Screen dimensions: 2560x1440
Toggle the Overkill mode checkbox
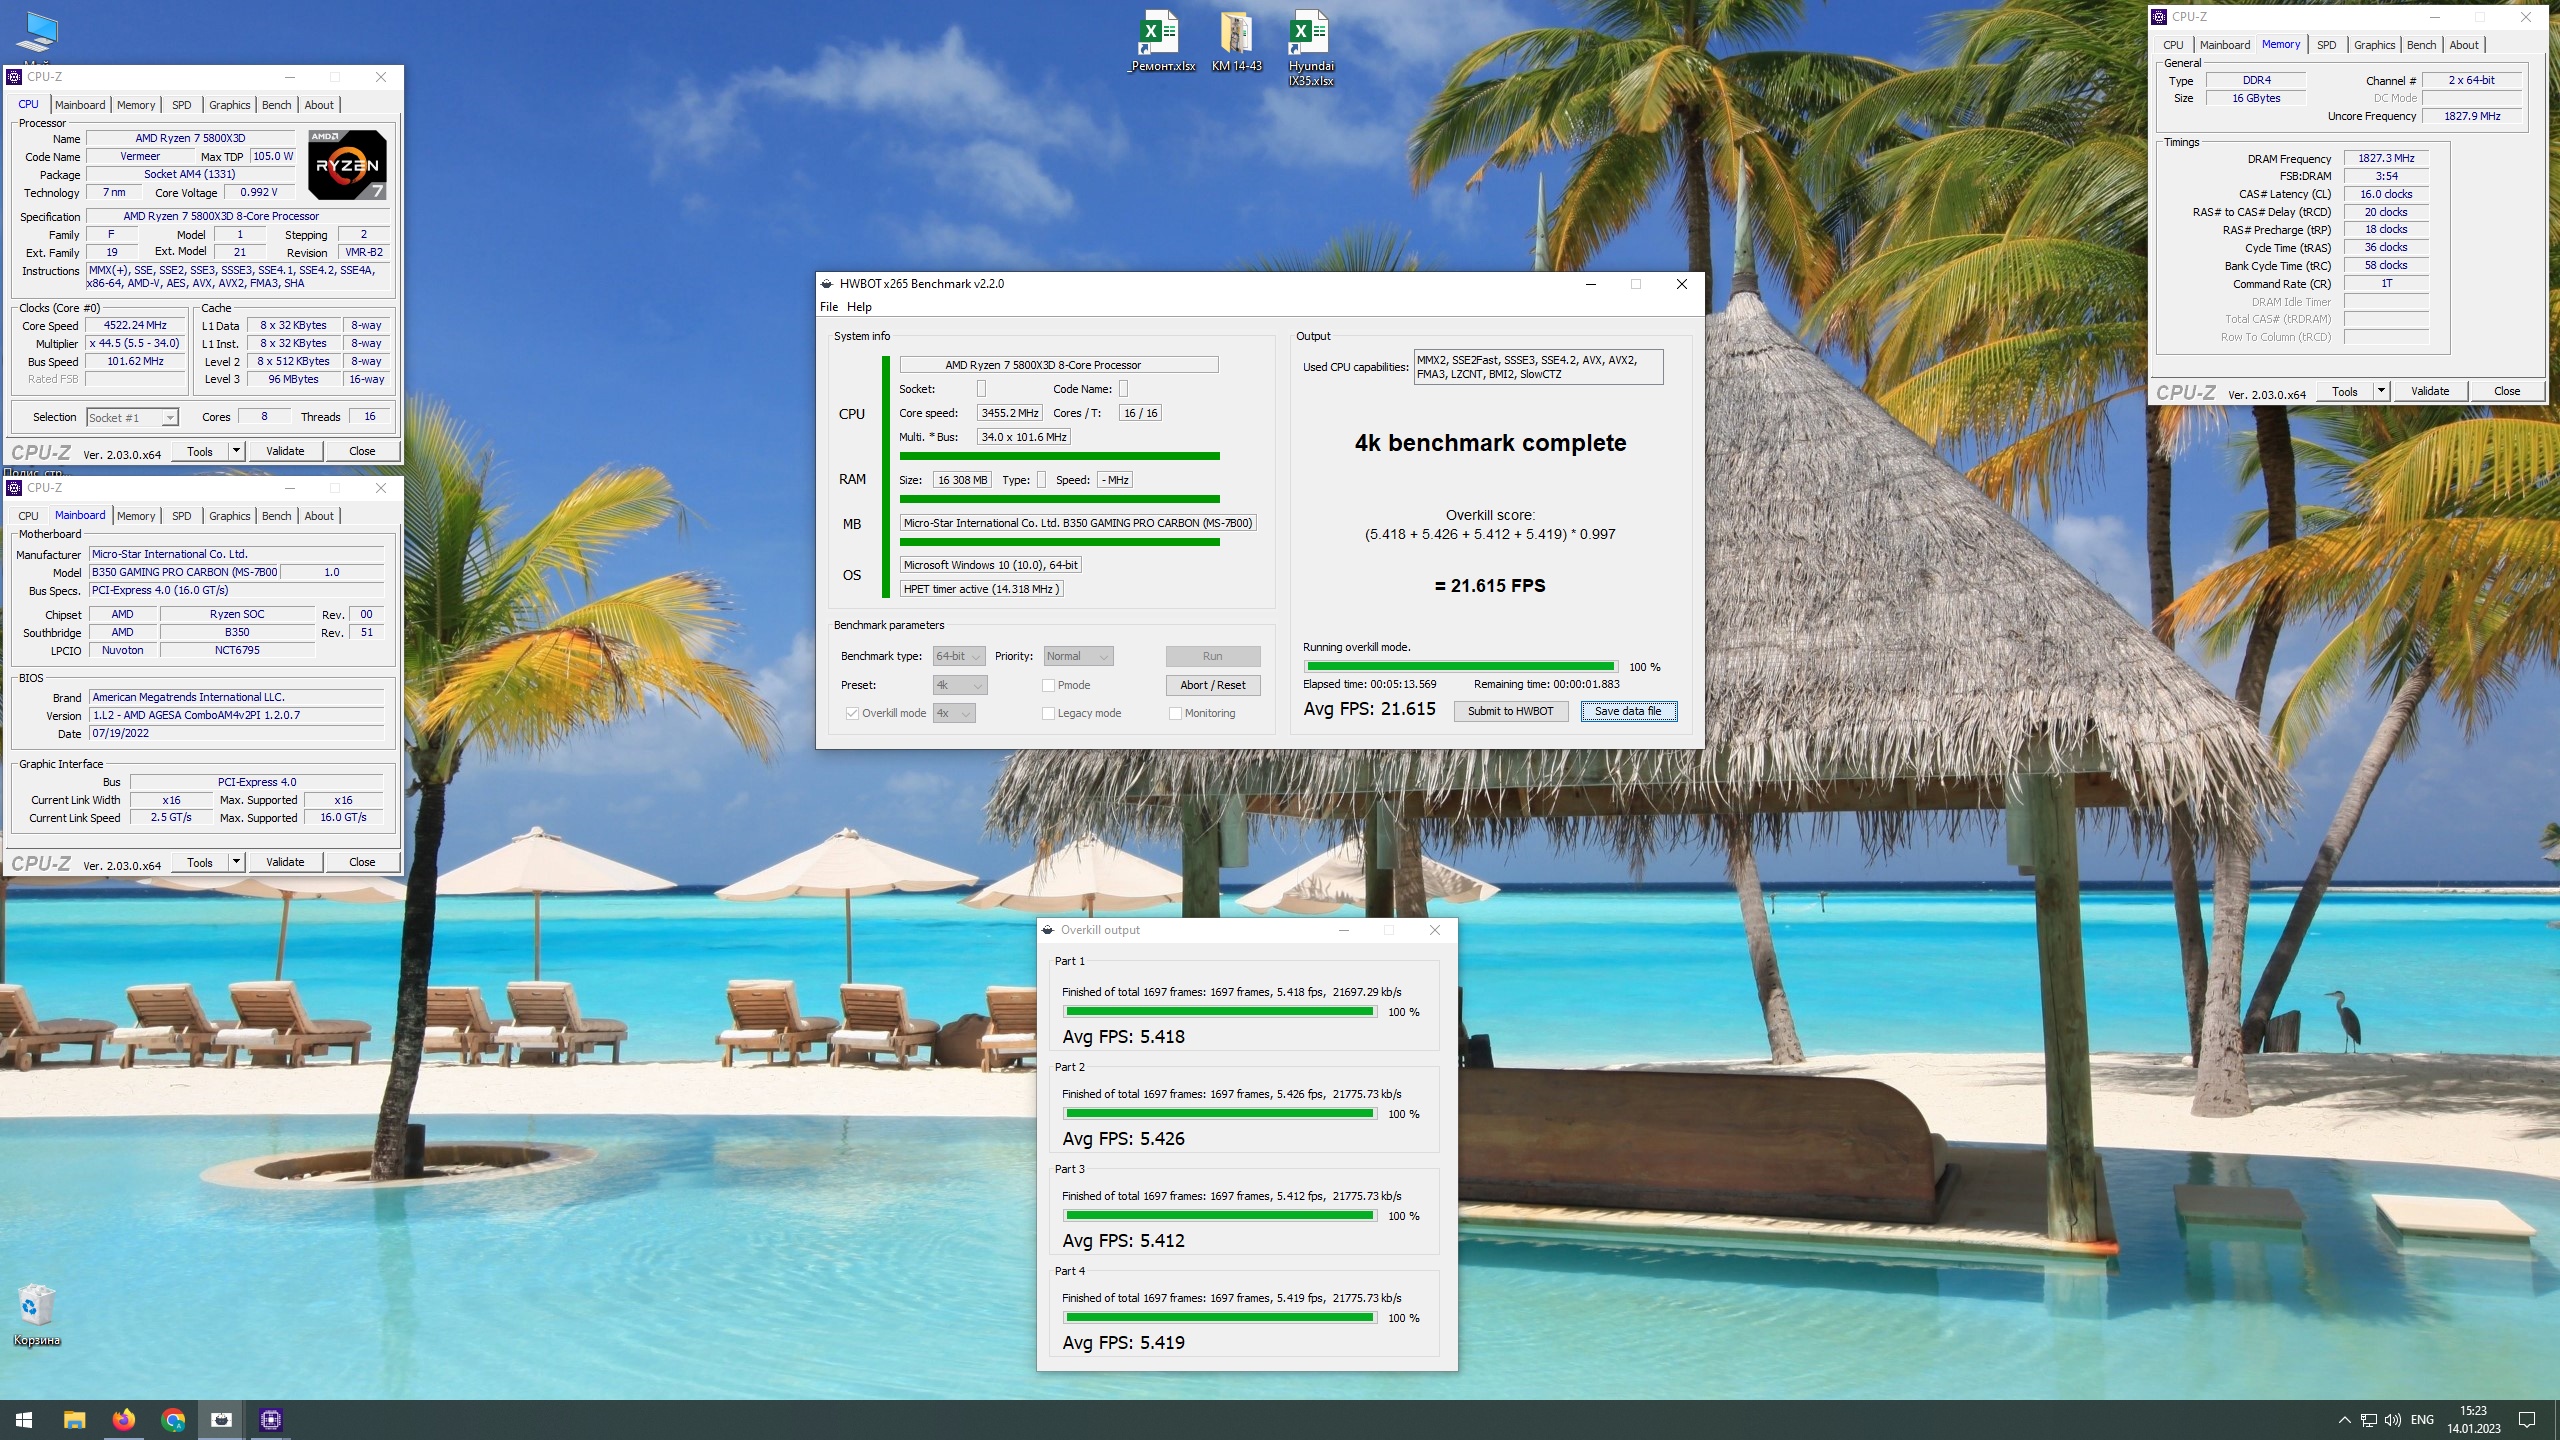coord(852,713)
